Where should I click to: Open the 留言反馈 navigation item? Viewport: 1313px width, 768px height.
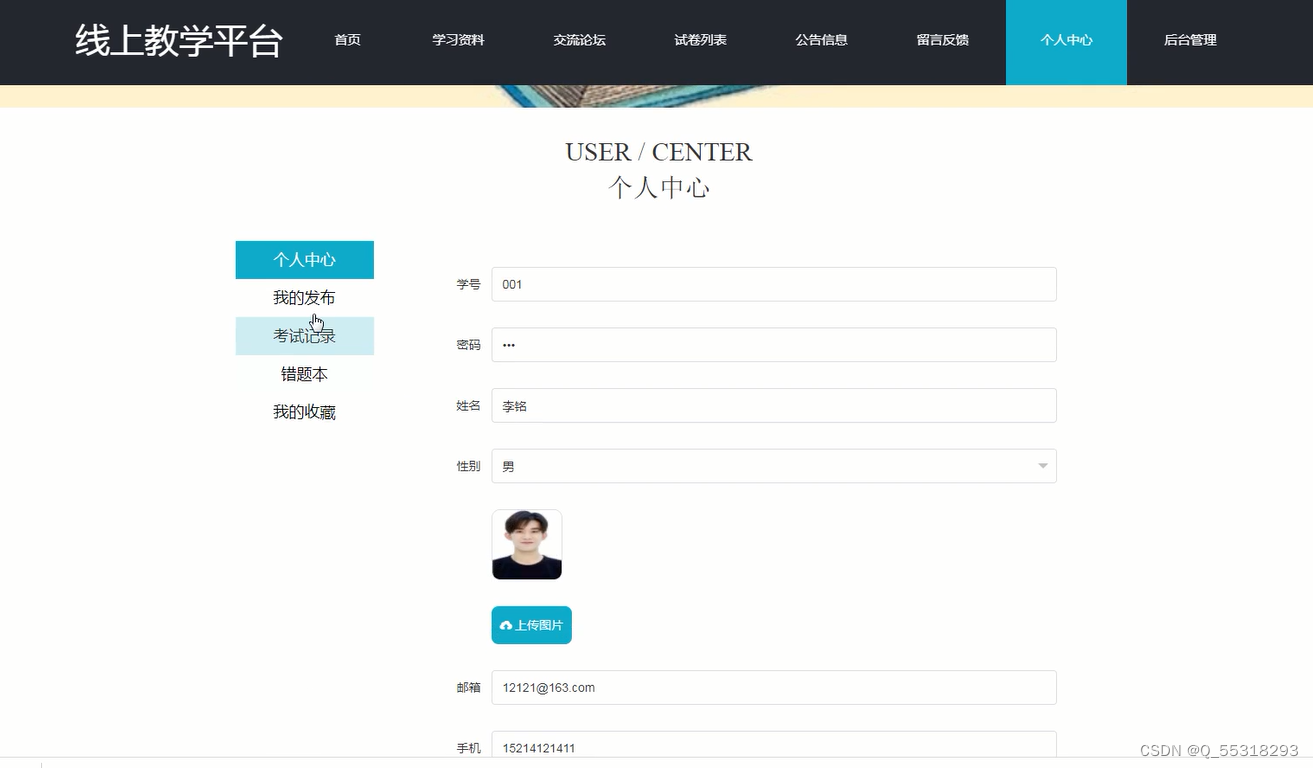pos(942,41)
